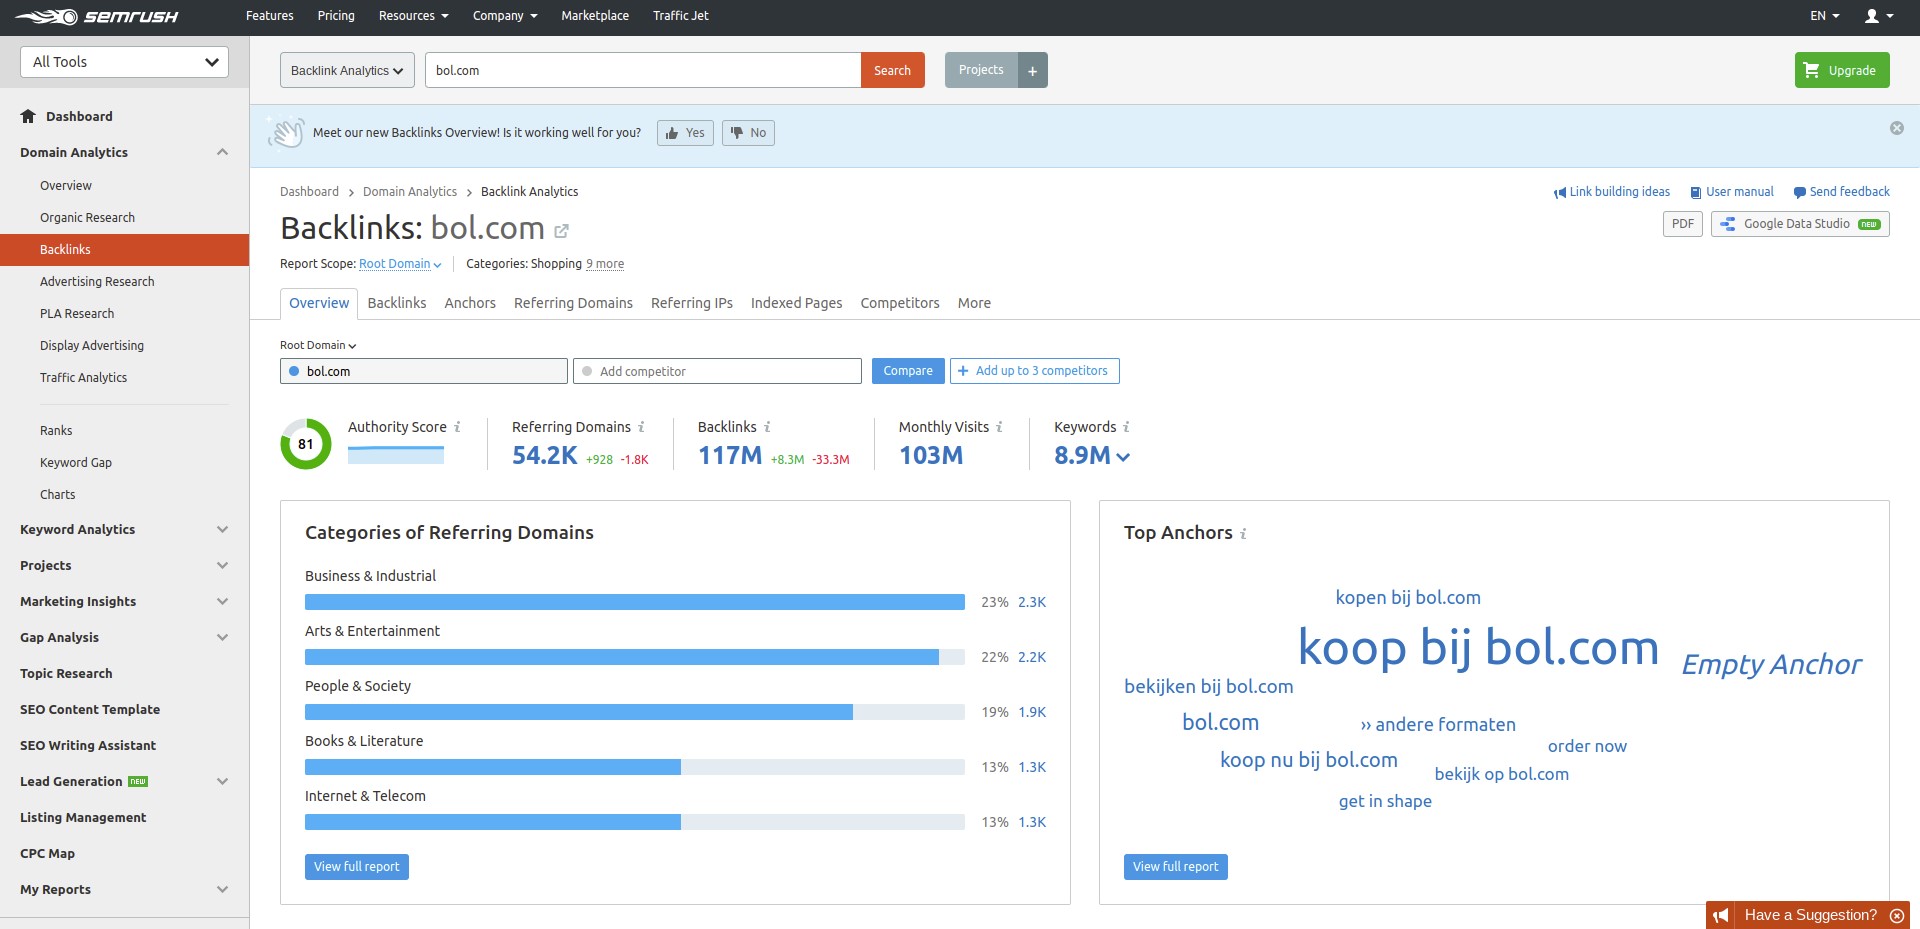Close the Backlinks Overview notification banner

tap(1896, 128)
